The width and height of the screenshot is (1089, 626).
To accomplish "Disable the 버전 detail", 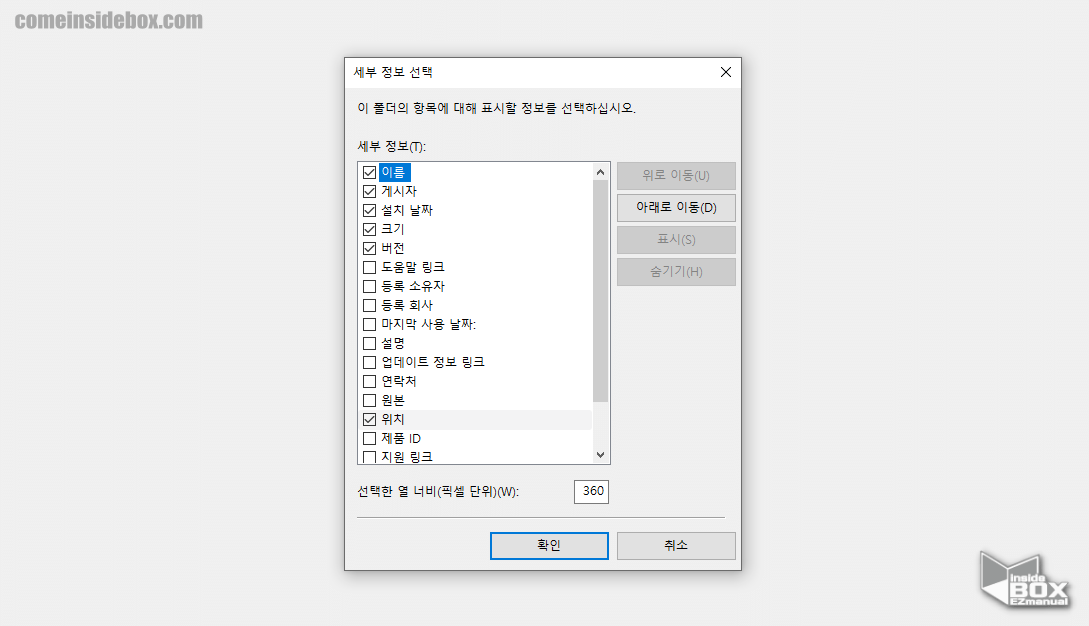I will [369, 247].
